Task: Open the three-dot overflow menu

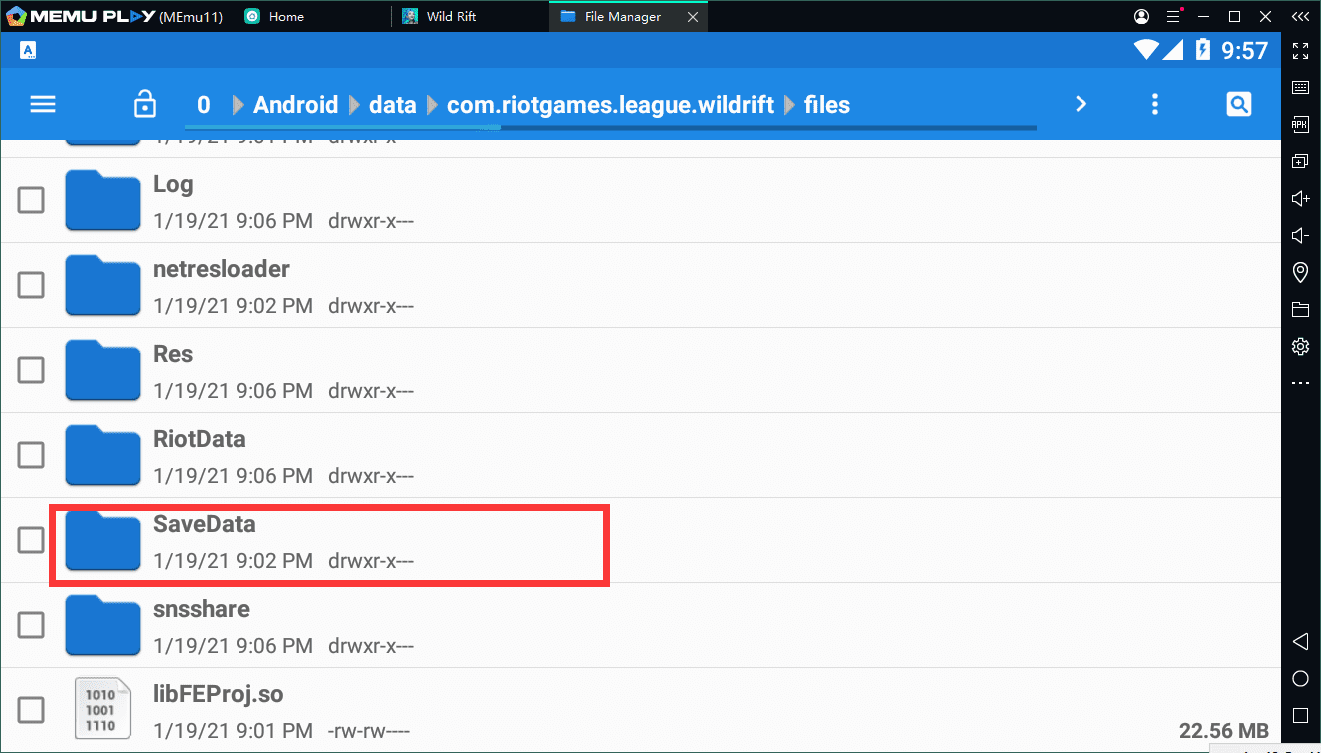Action: [1155, 104]
